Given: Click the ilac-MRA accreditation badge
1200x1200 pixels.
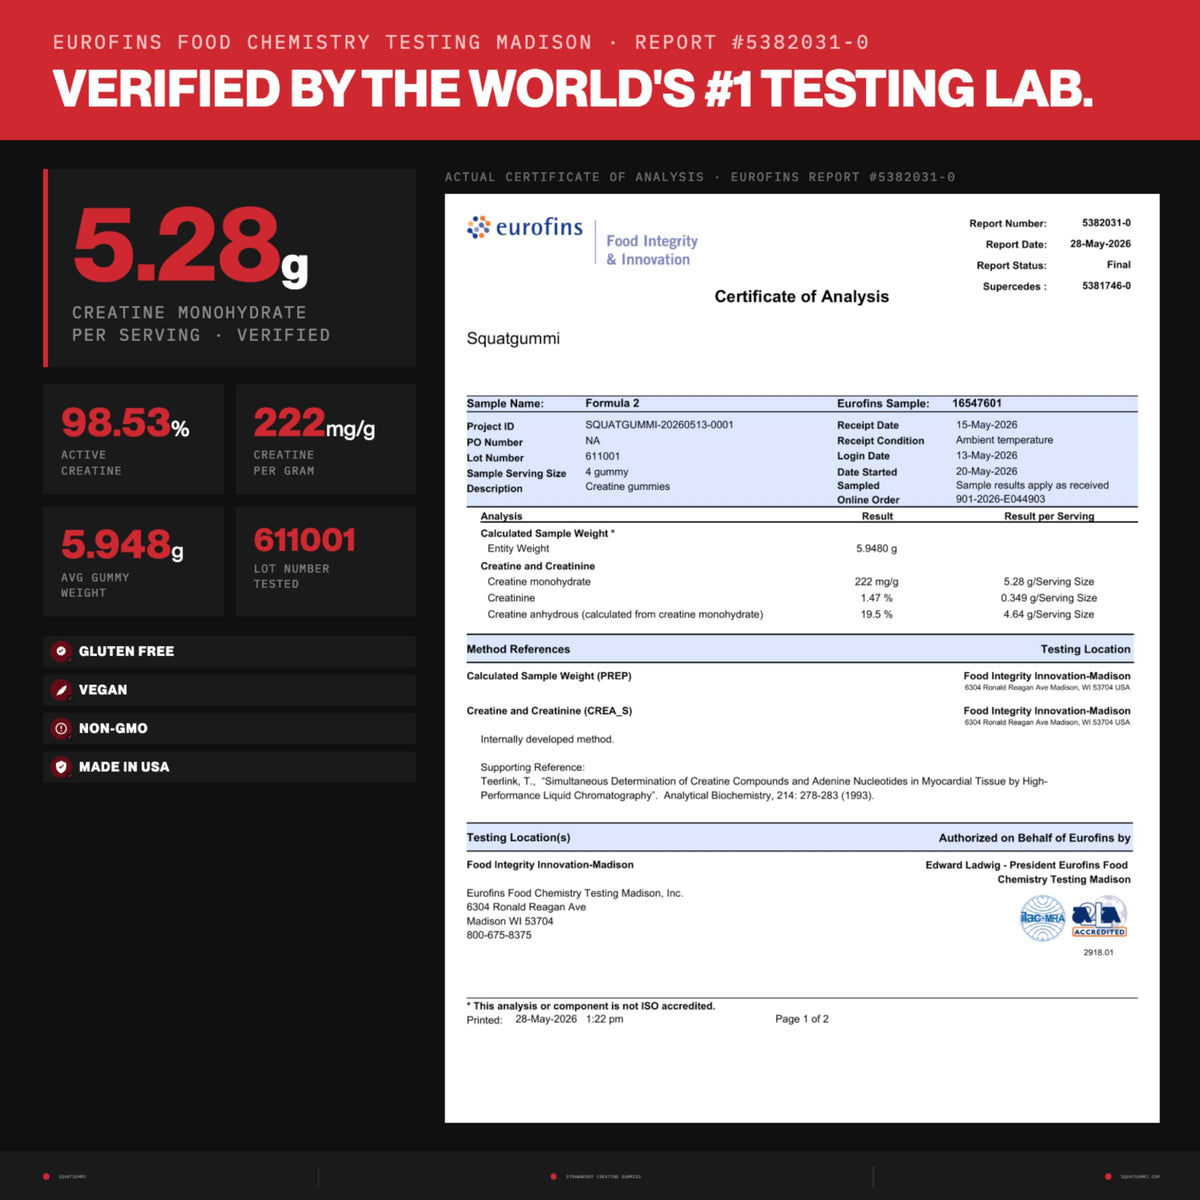Looking at the screenshot, I should [x=1042, y=917].
